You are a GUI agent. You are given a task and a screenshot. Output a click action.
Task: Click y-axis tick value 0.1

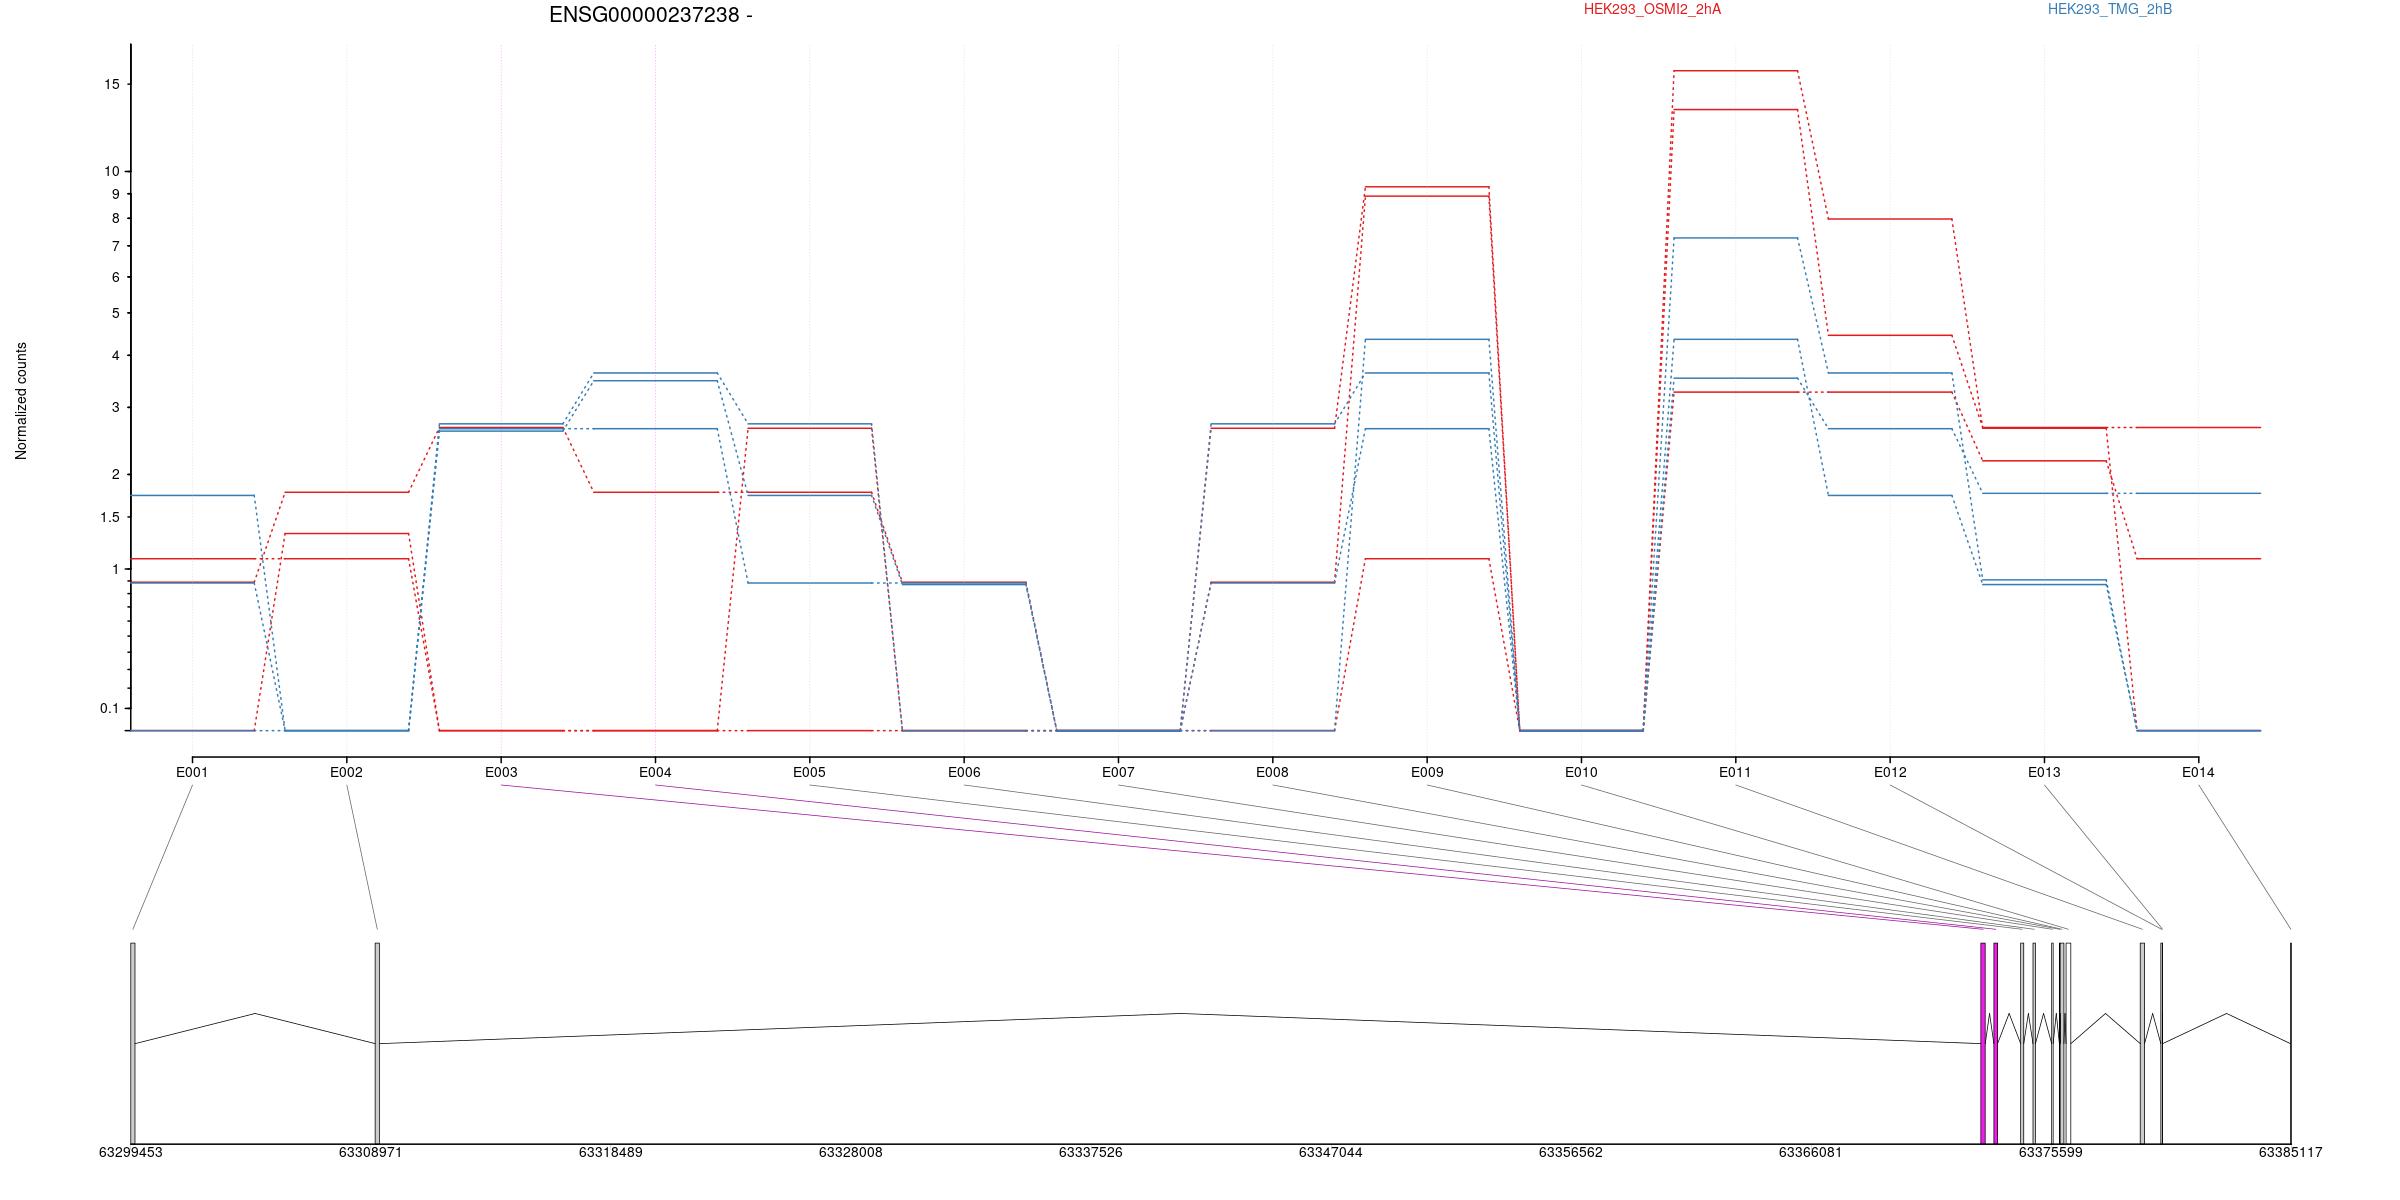tap(109, 708)
